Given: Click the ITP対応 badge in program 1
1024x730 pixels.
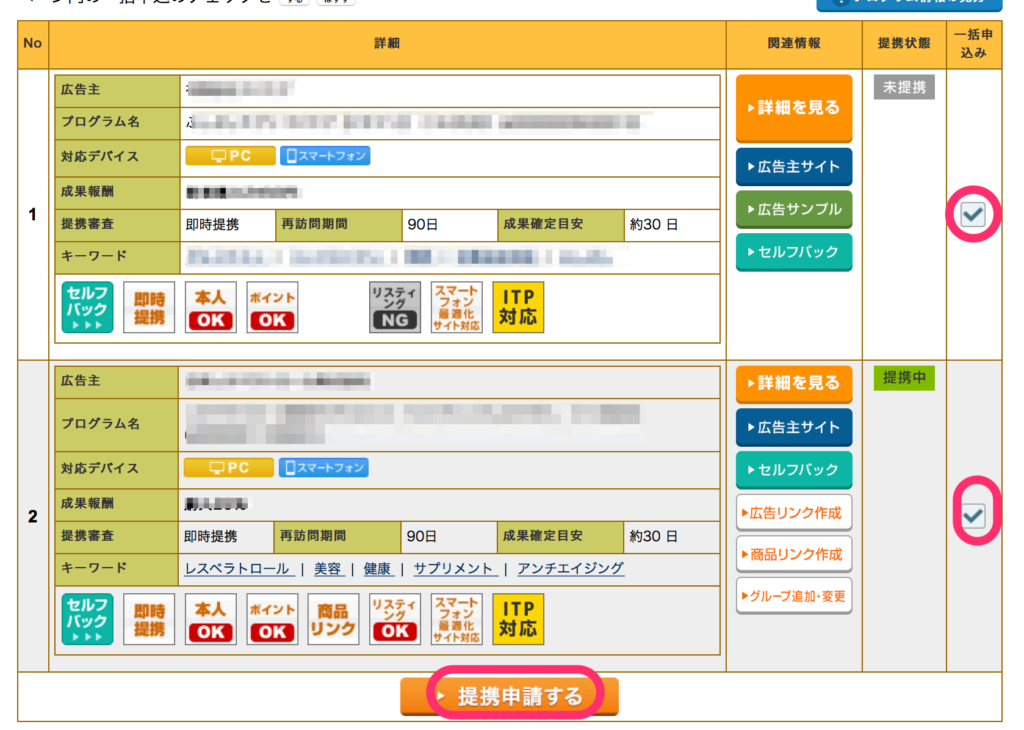Looking at the screenshot, I should coord(518,307).
